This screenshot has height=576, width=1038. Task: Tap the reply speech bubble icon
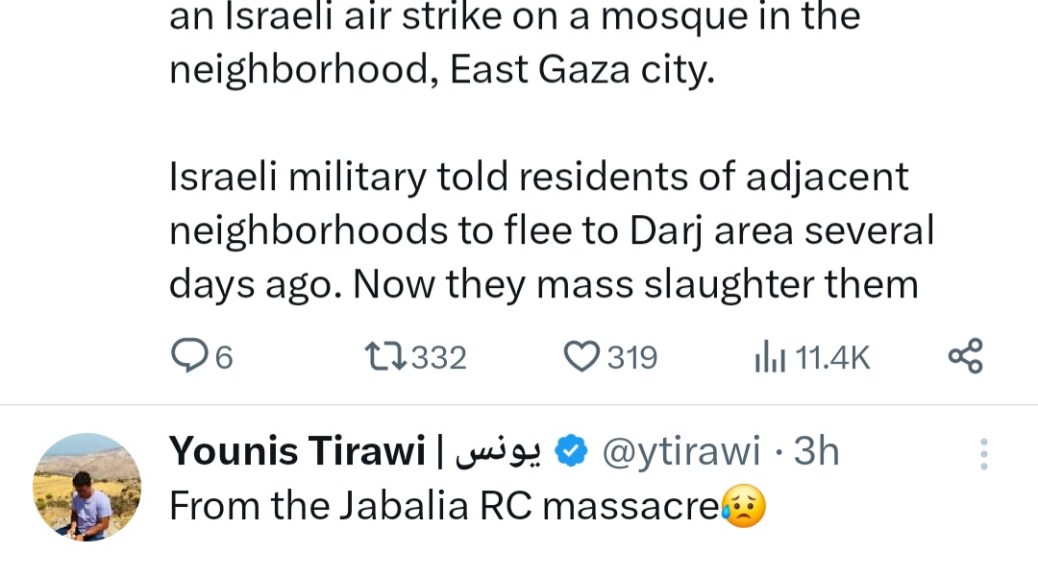pyautogui.click(x=190, y=356)
